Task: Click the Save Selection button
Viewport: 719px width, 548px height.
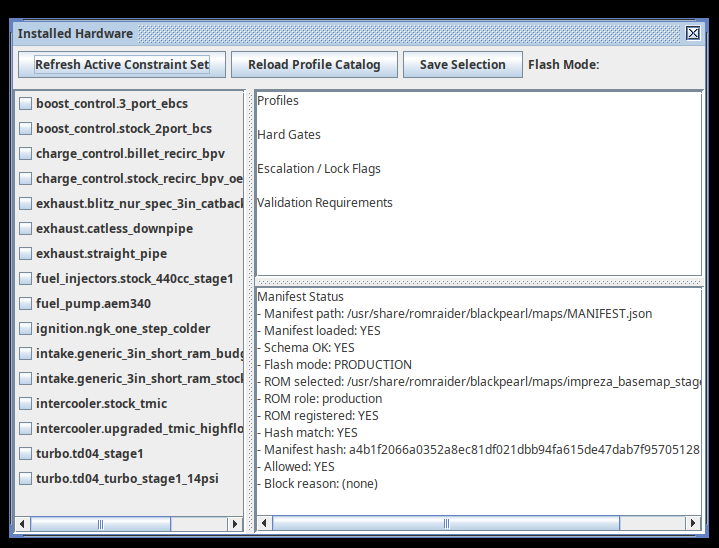Action: [462, 65]
